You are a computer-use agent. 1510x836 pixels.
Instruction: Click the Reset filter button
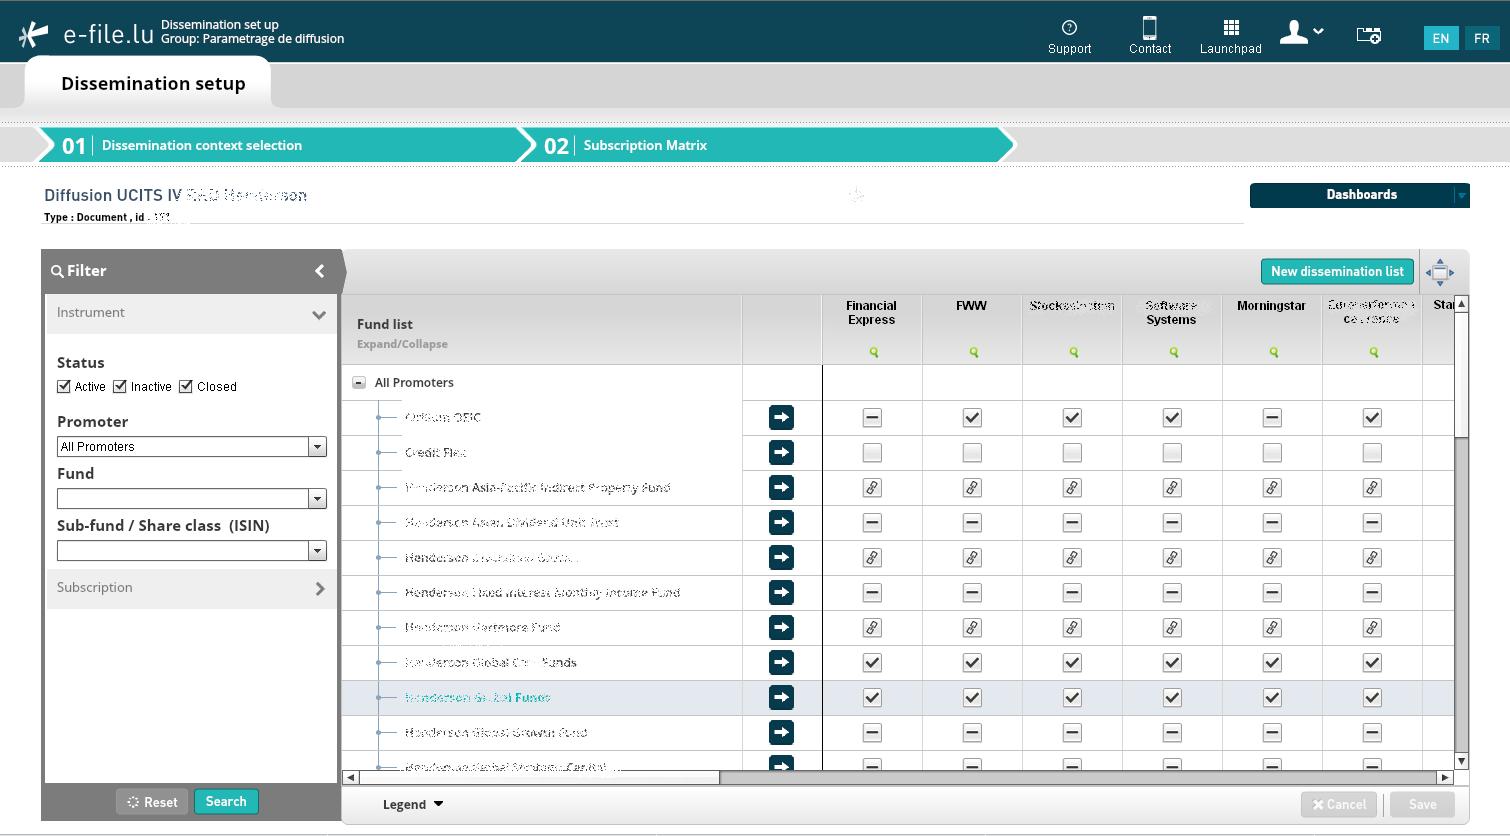click(x=152, y=802)
